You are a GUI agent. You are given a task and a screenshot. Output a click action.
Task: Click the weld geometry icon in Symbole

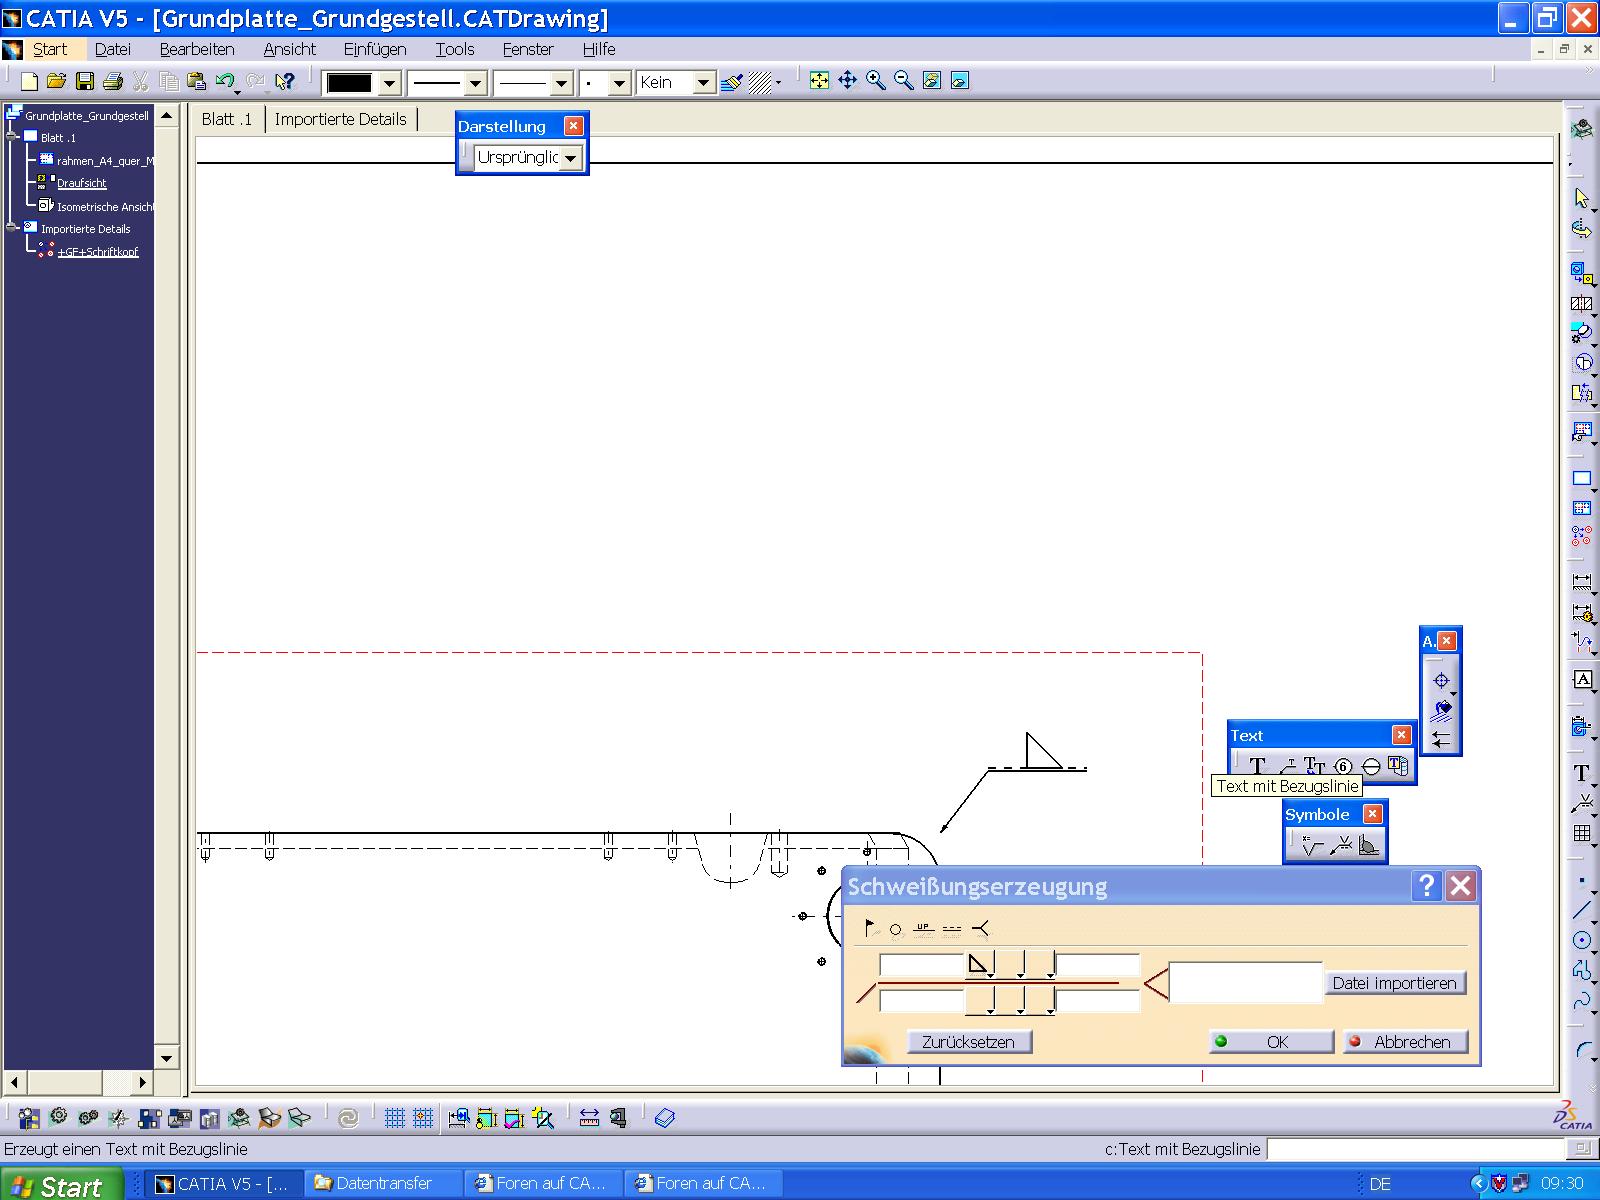point(1370,846)
